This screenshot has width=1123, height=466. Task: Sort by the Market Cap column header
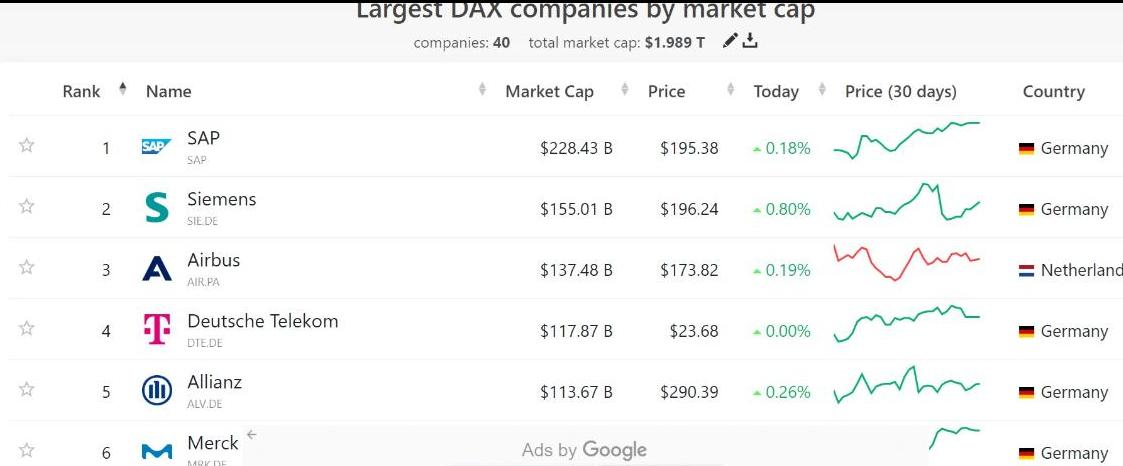pyautogui.click(x=549, y=91)
